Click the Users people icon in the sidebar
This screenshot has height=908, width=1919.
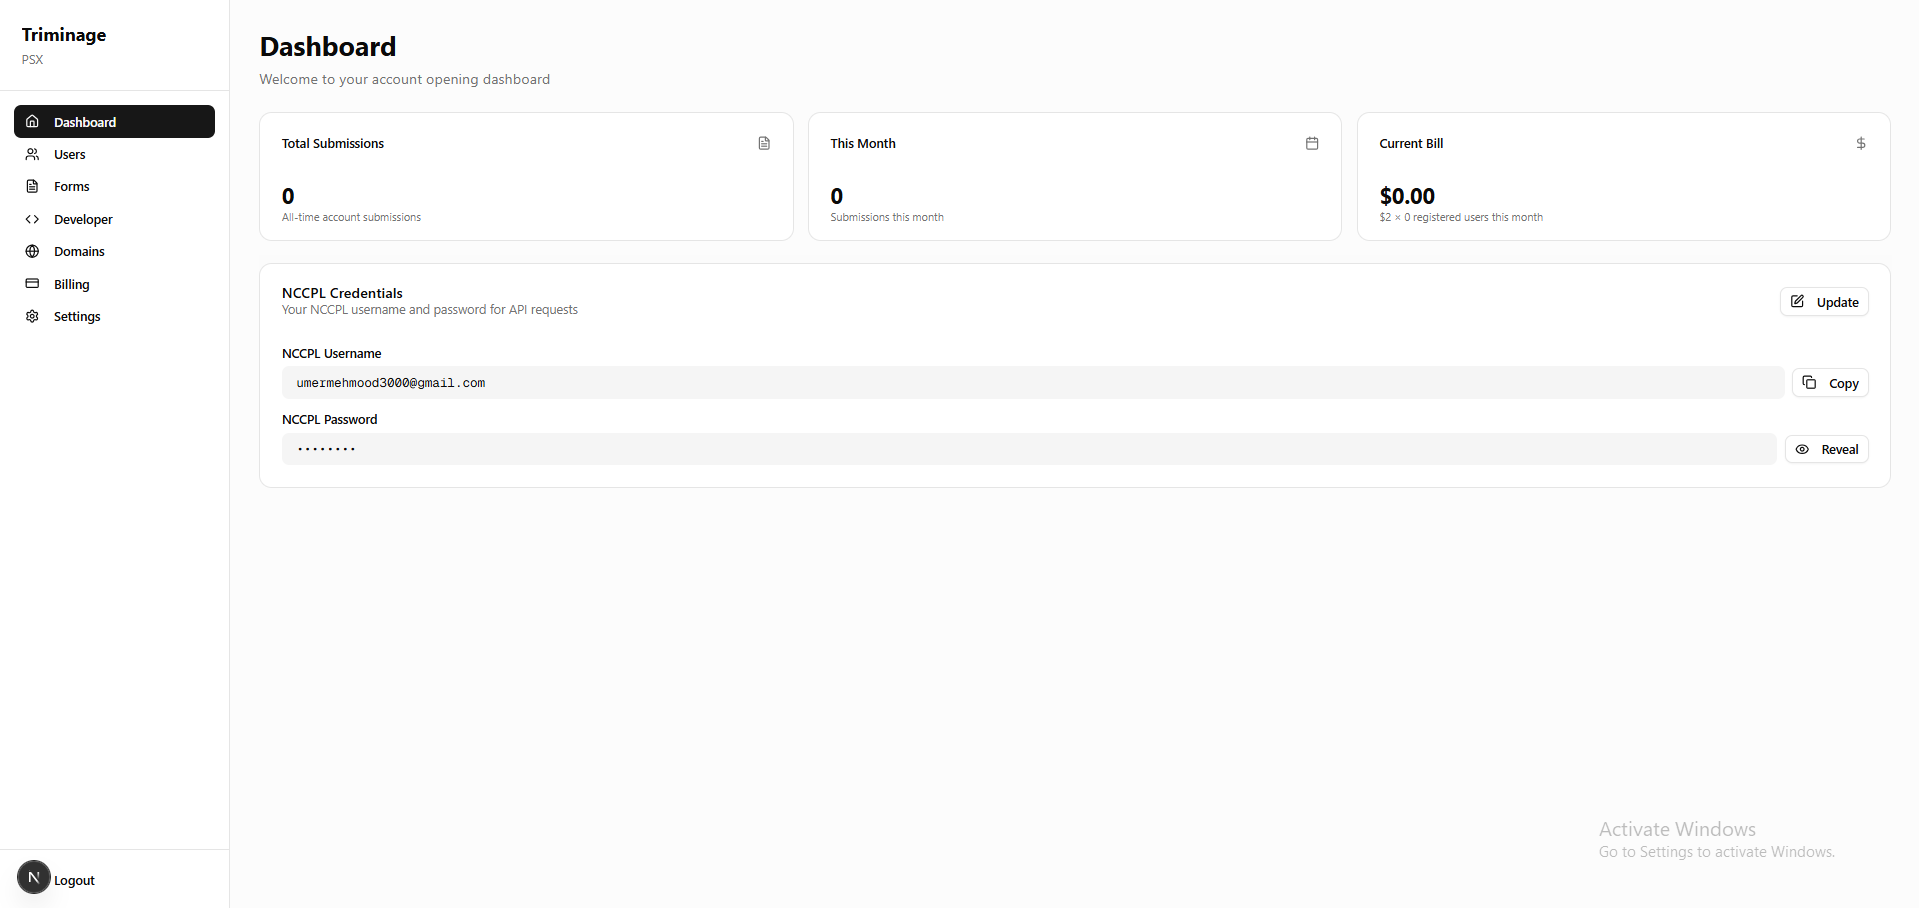pos(32,154)
